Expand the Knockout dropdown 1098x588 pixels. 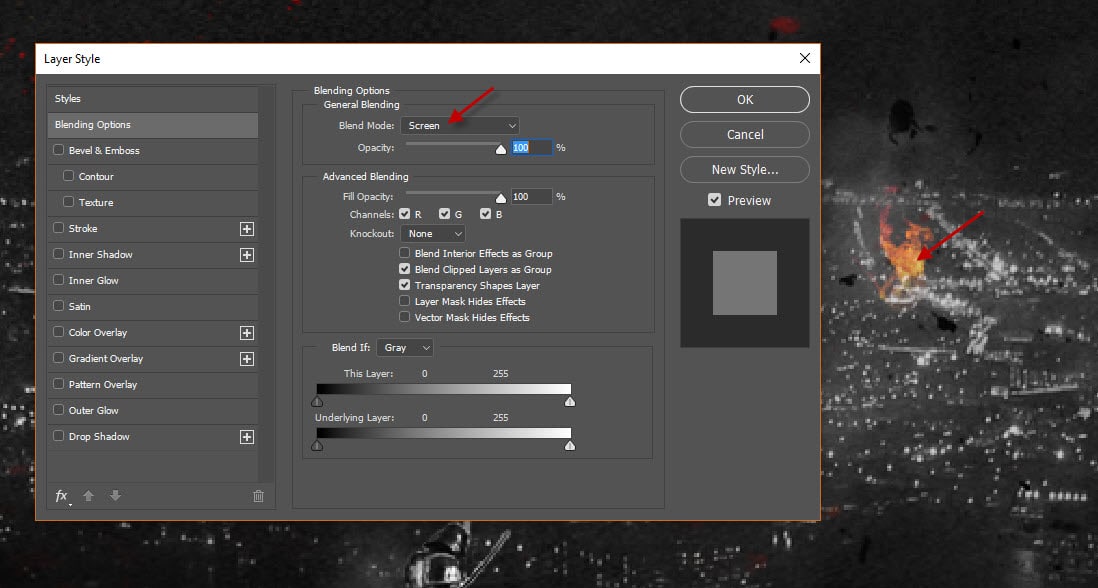tap(434, 233)
